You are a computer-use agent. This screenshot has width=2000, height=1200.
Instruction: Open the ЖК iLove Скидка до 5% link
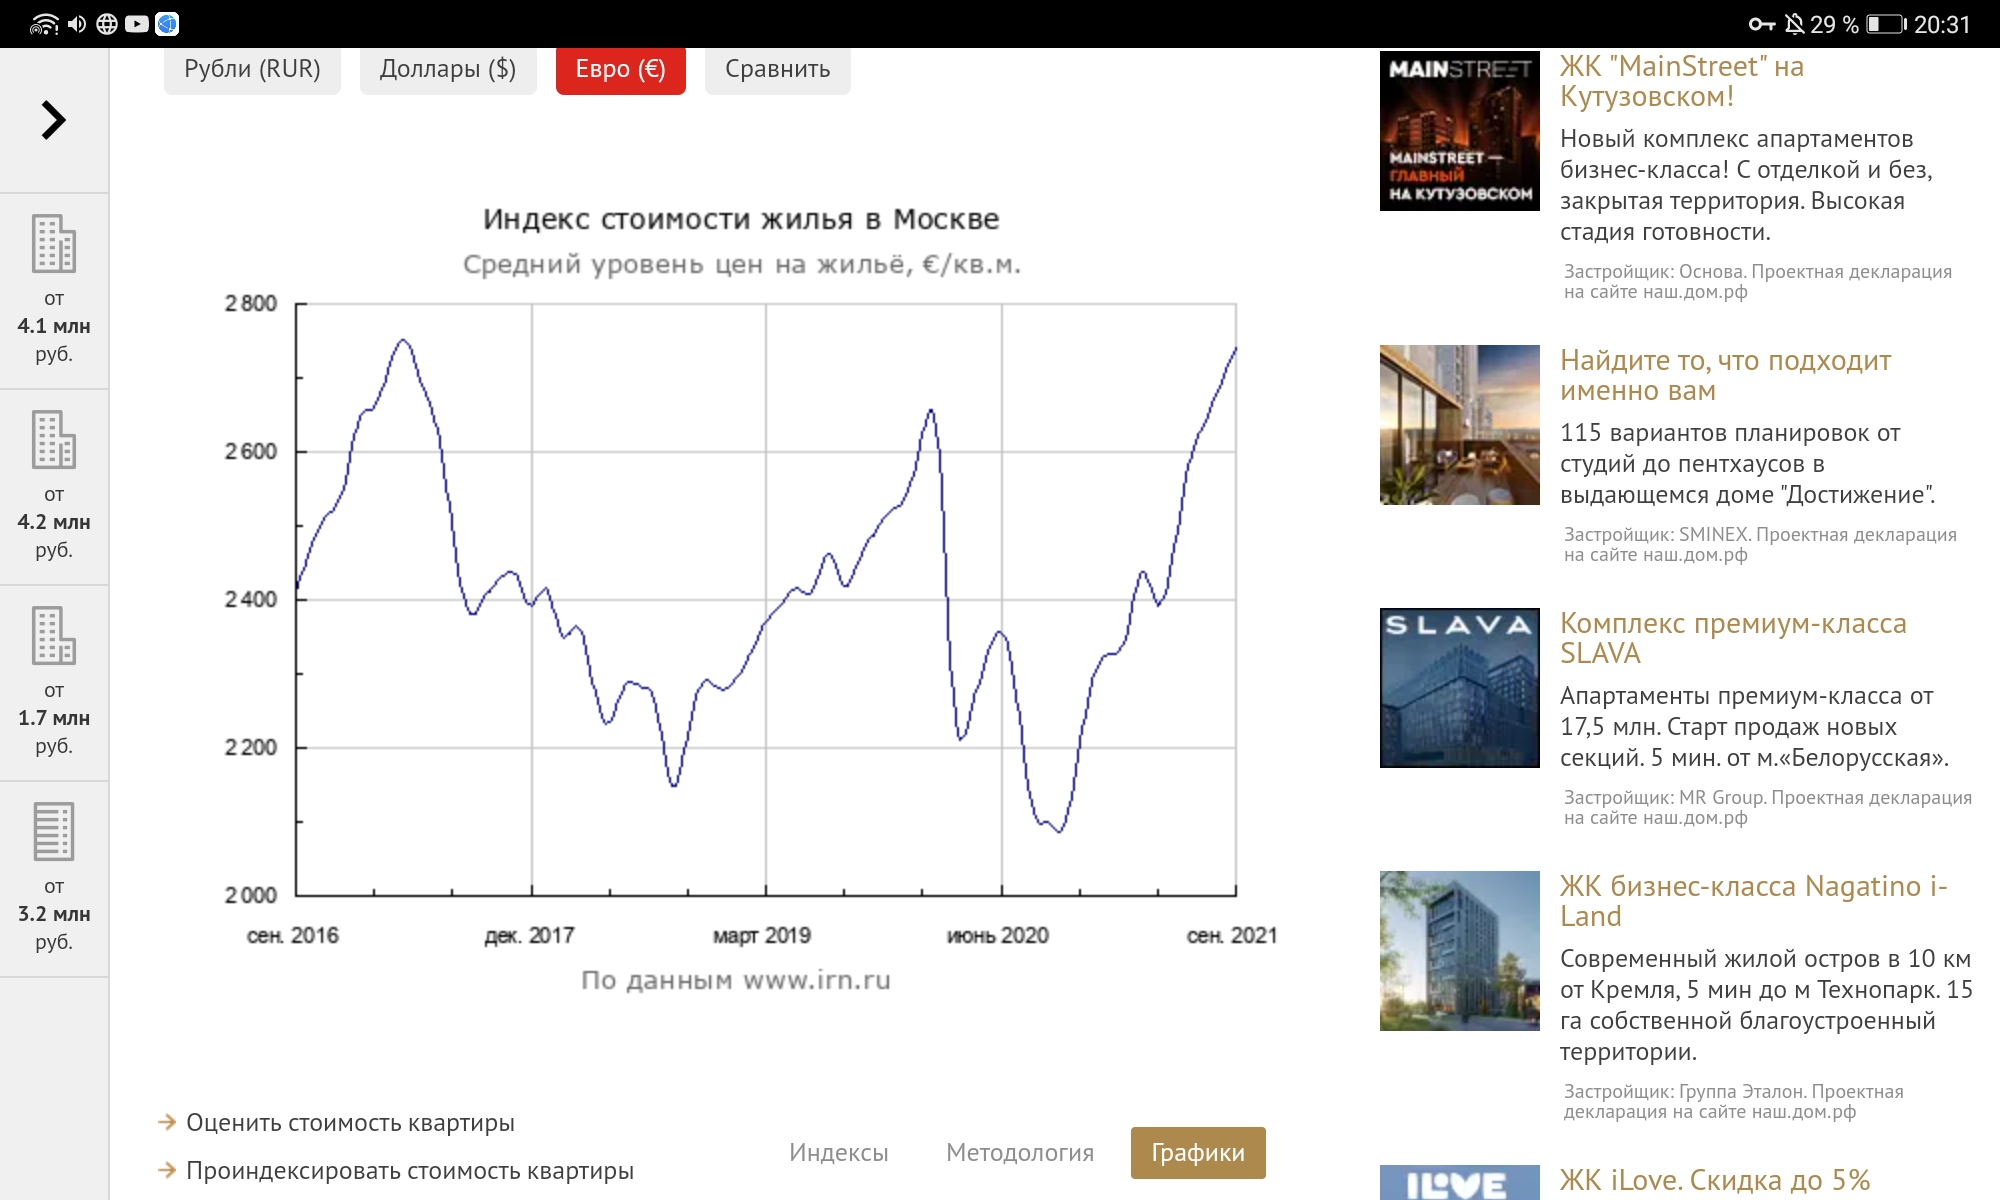click(1714, 1180)
